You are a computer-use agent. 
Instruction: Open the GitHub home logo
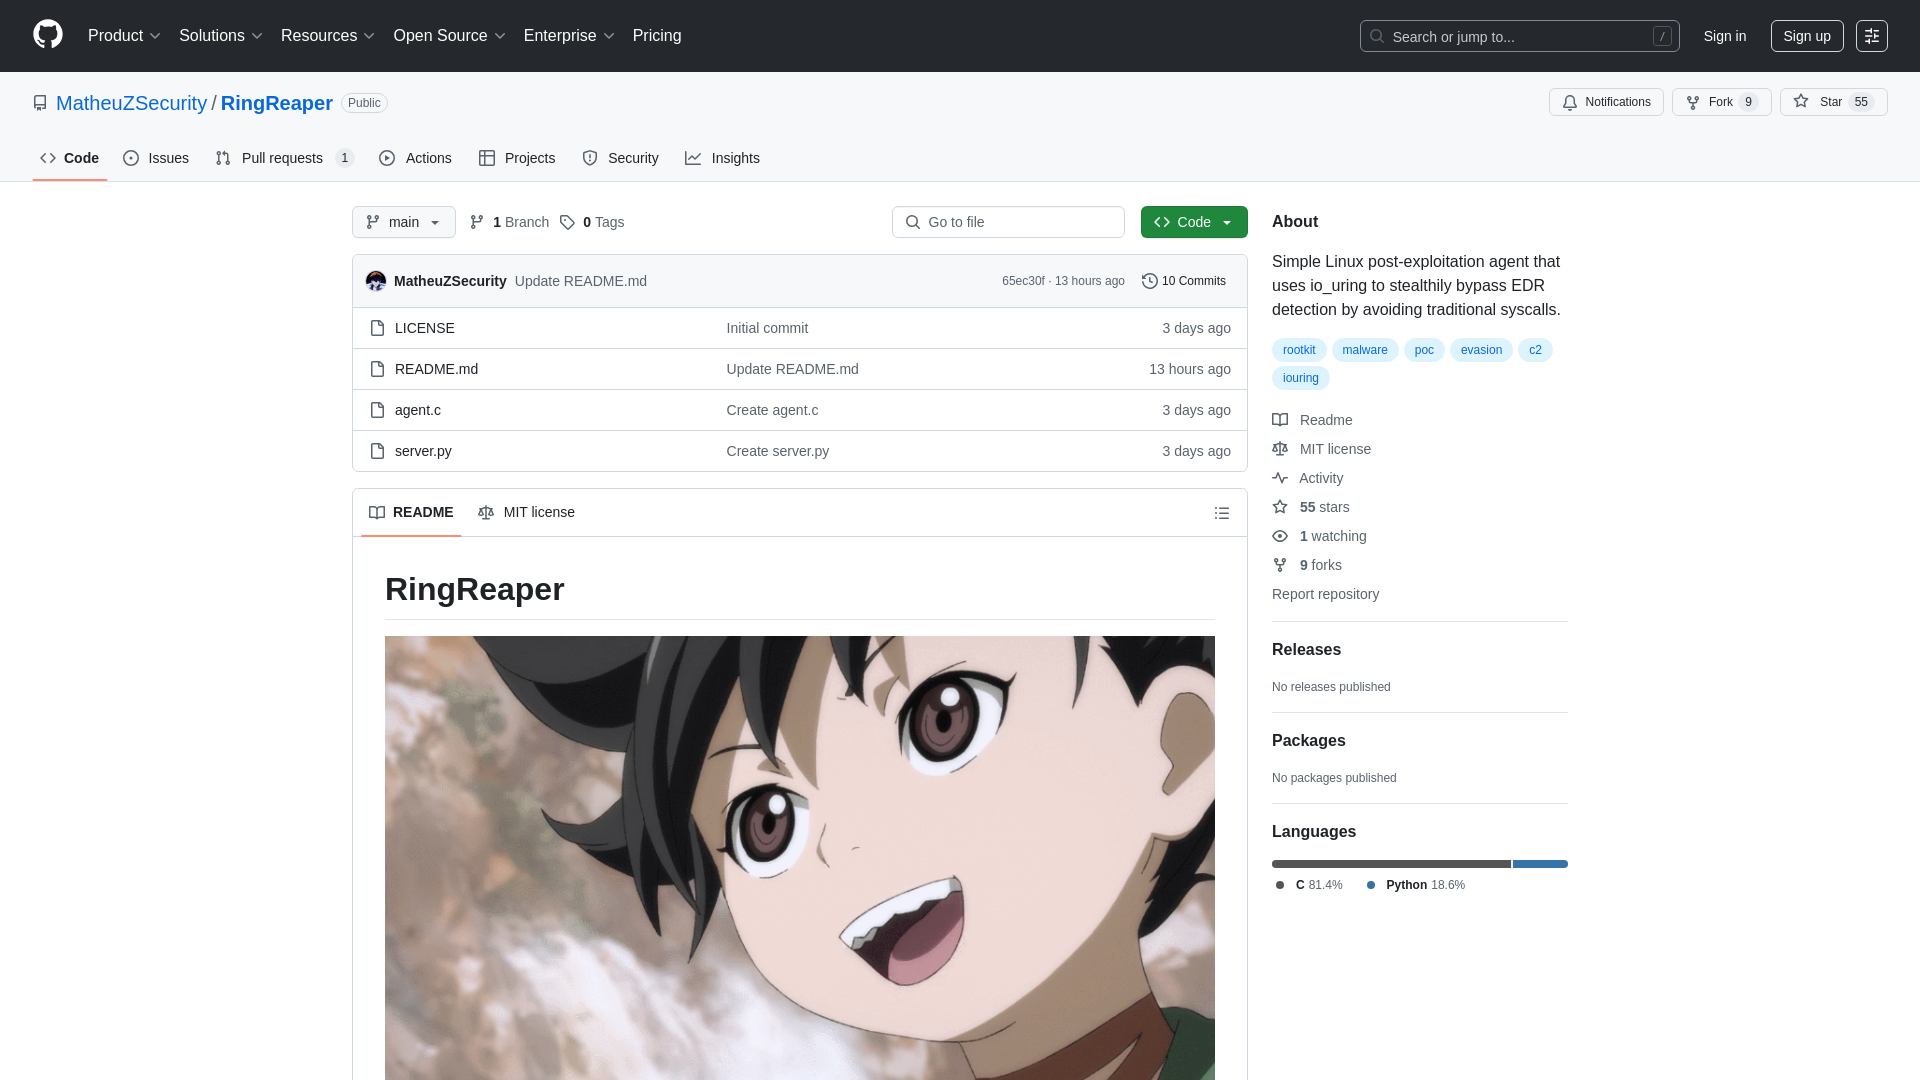pyautogui.click(x=48, y=35)
